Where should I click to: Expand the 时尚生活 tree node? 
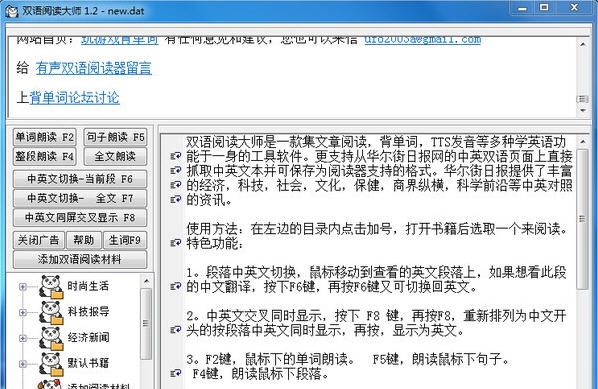tap(23, 286)
